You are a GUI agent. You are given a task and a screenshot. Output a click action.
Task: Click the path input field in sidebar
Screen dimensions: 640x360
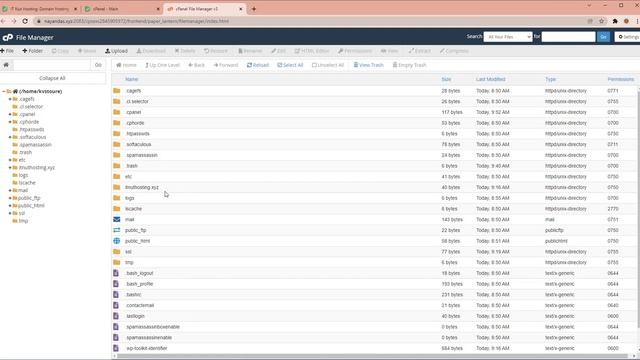[51, 64]
